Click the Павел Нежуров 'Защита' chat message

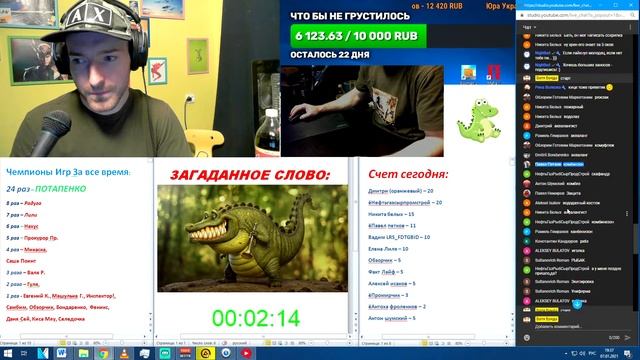[x=557, y=193]
